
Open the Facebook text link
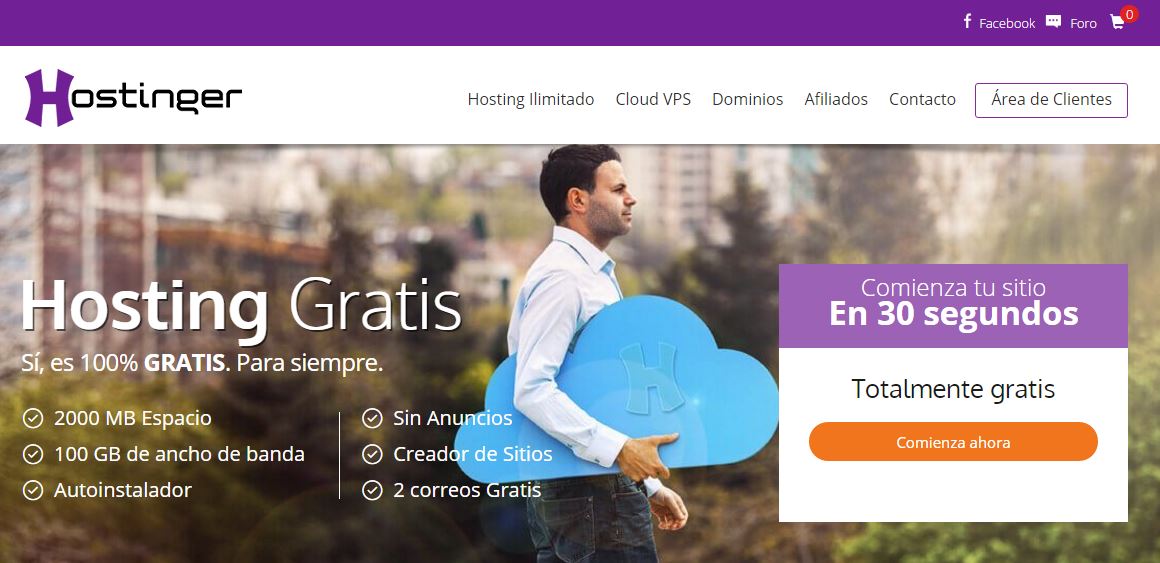[x=1007, y=23]
